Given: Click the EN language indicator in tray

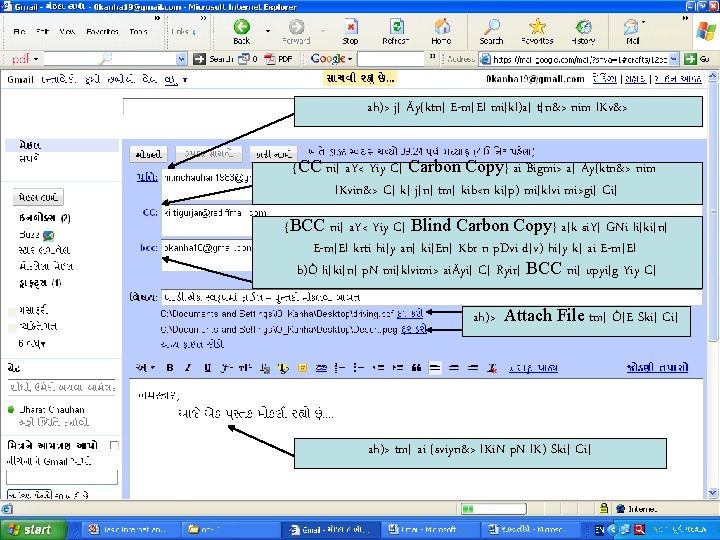Looking at the screenshot, I should tap(599, 529).
